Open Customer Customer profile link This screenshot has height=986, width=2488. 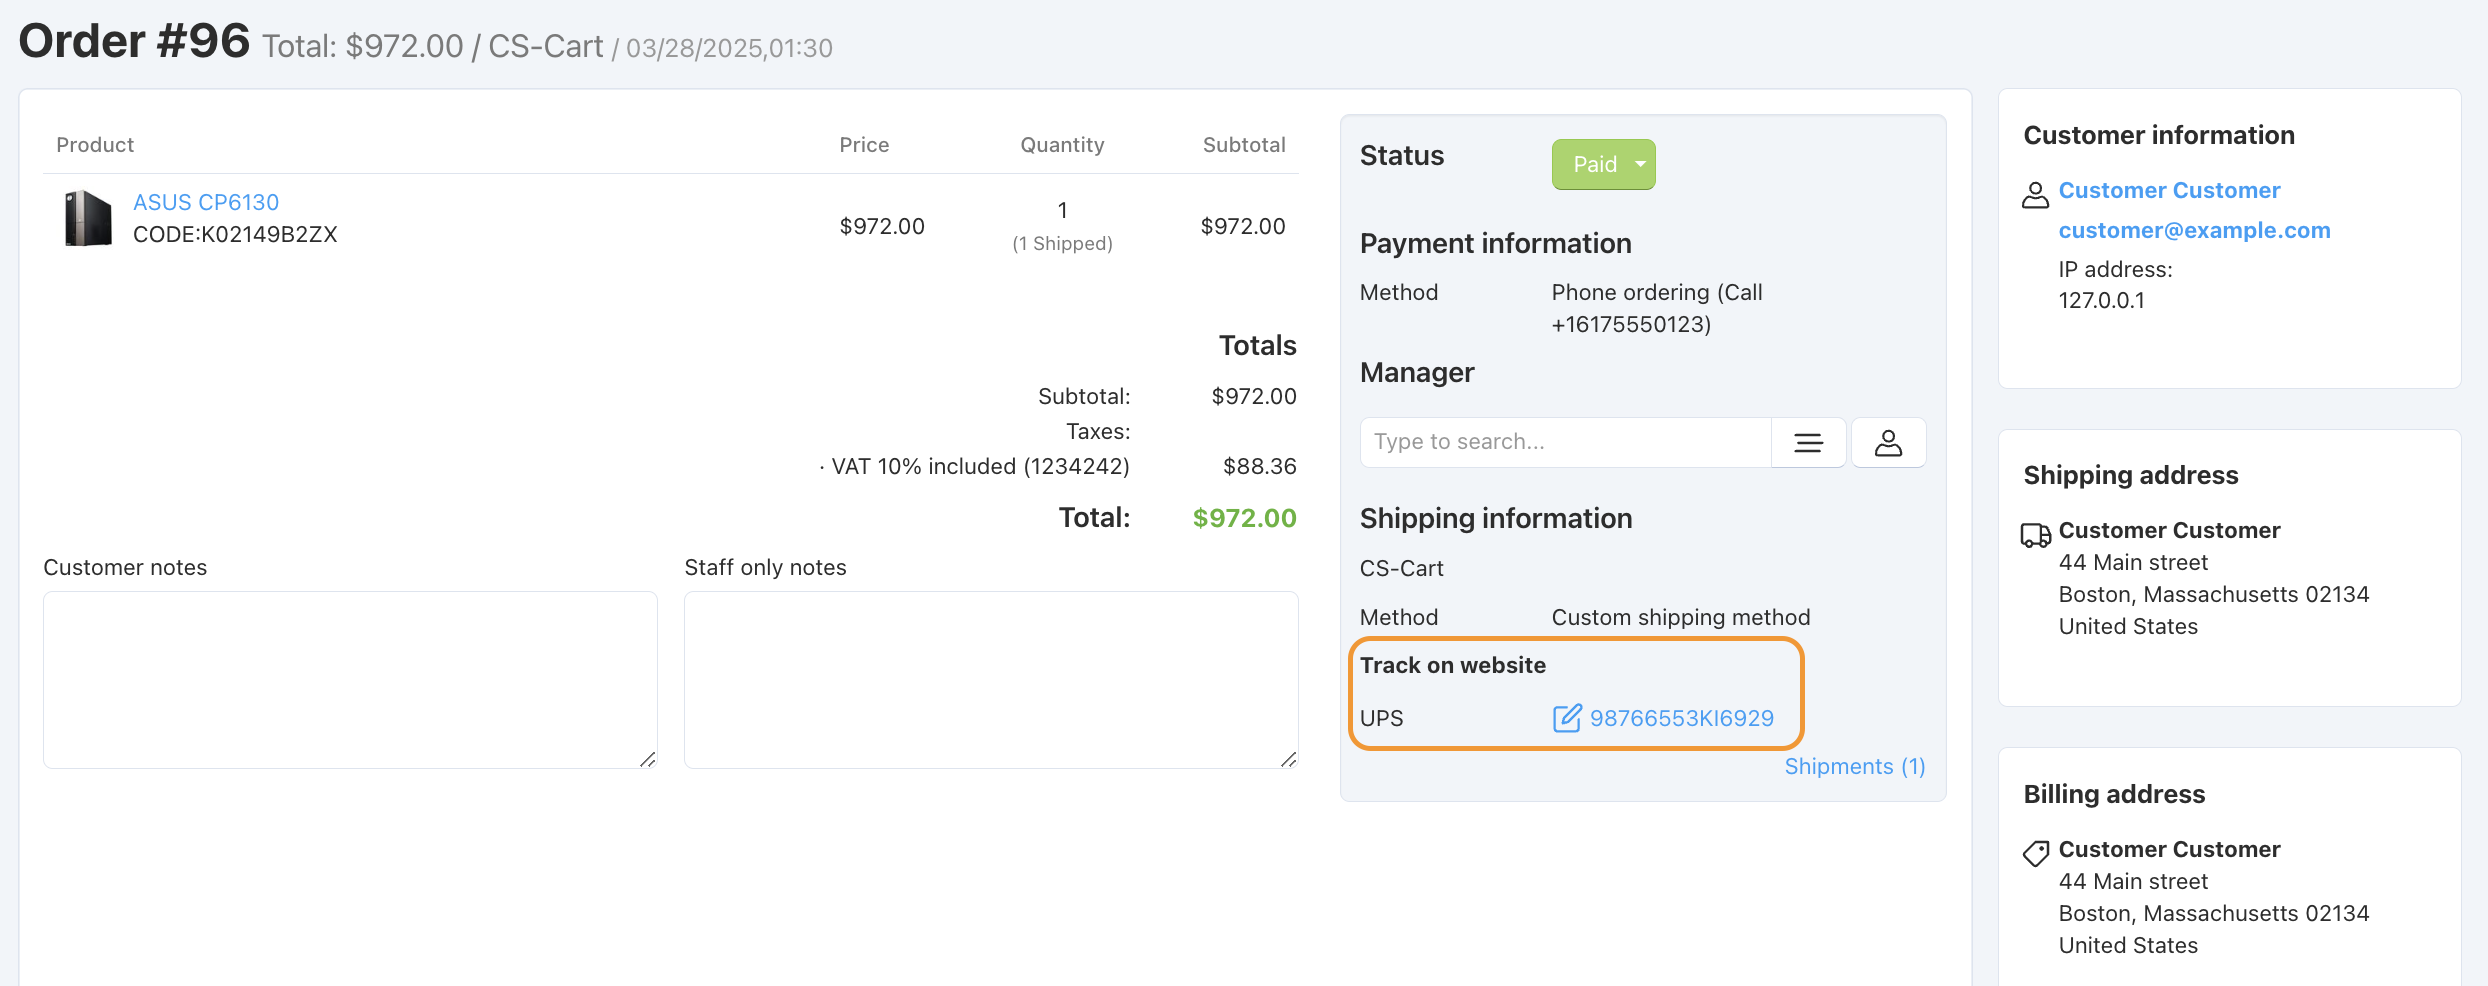(x=2169, y=190)
